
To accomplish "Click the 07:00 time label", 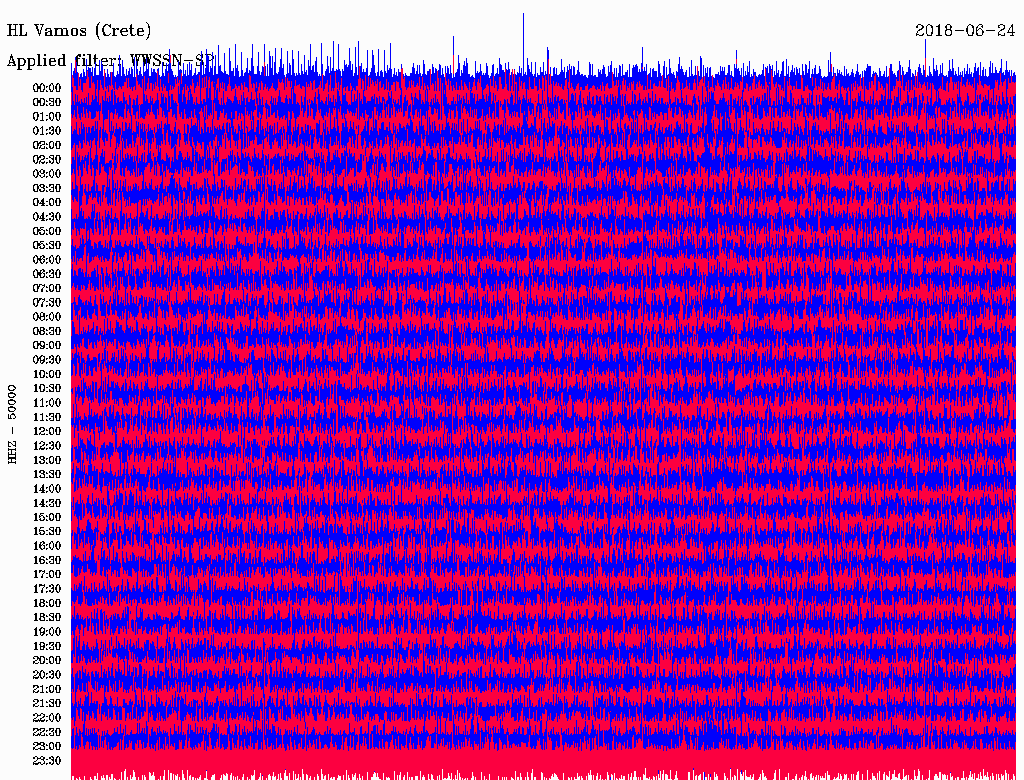I will [x=47, y=289].
